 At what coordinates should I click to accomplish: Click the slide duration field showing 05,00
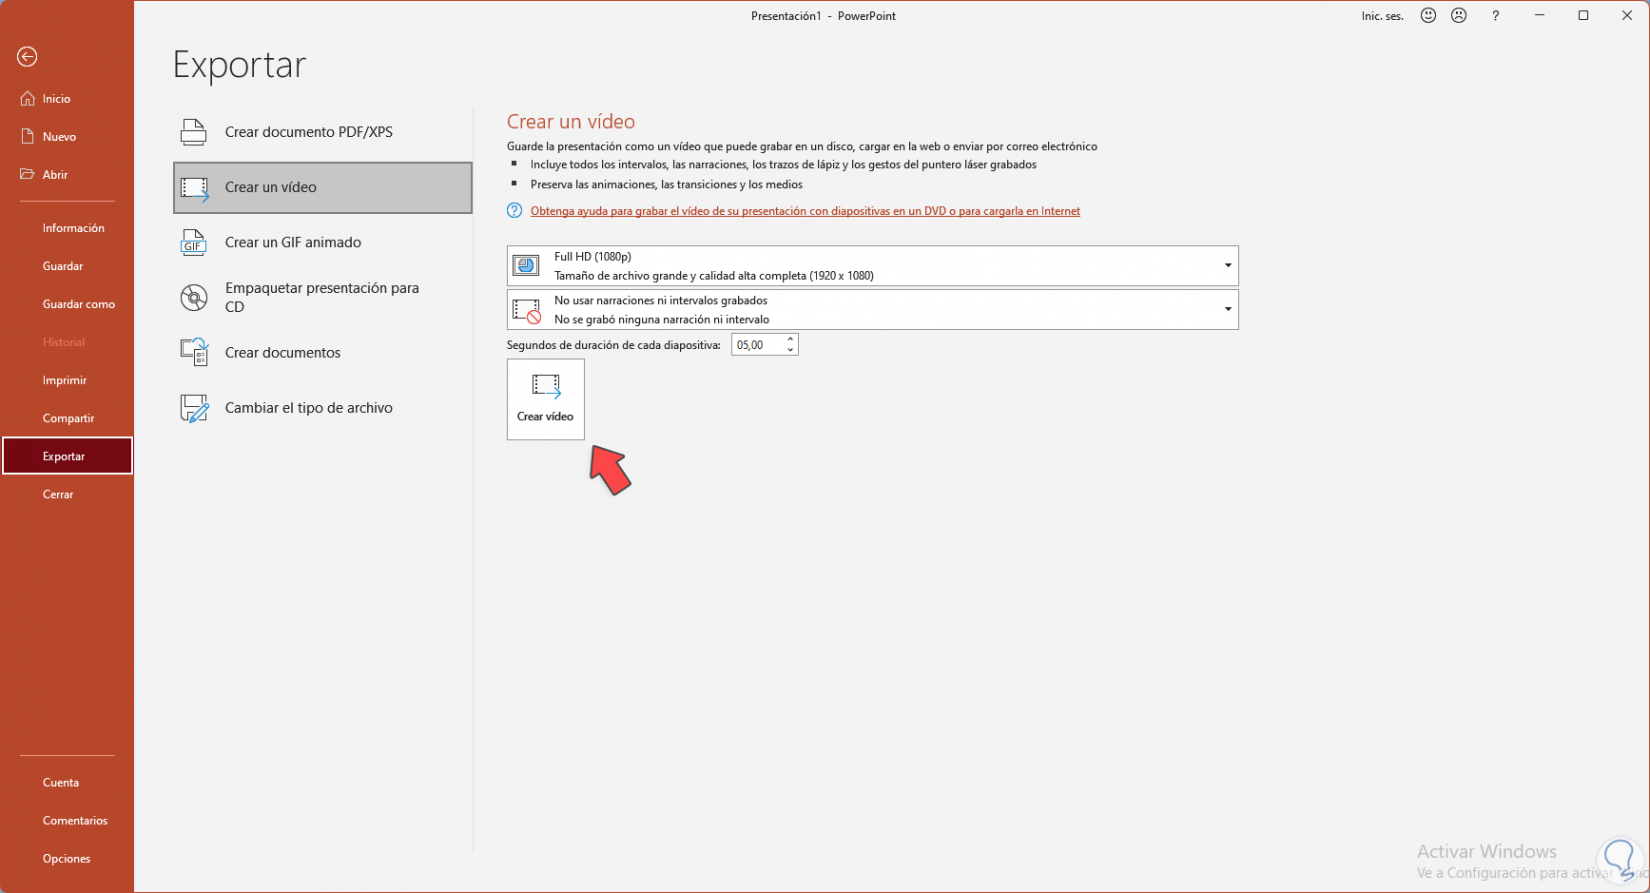[x=757, y=345]
